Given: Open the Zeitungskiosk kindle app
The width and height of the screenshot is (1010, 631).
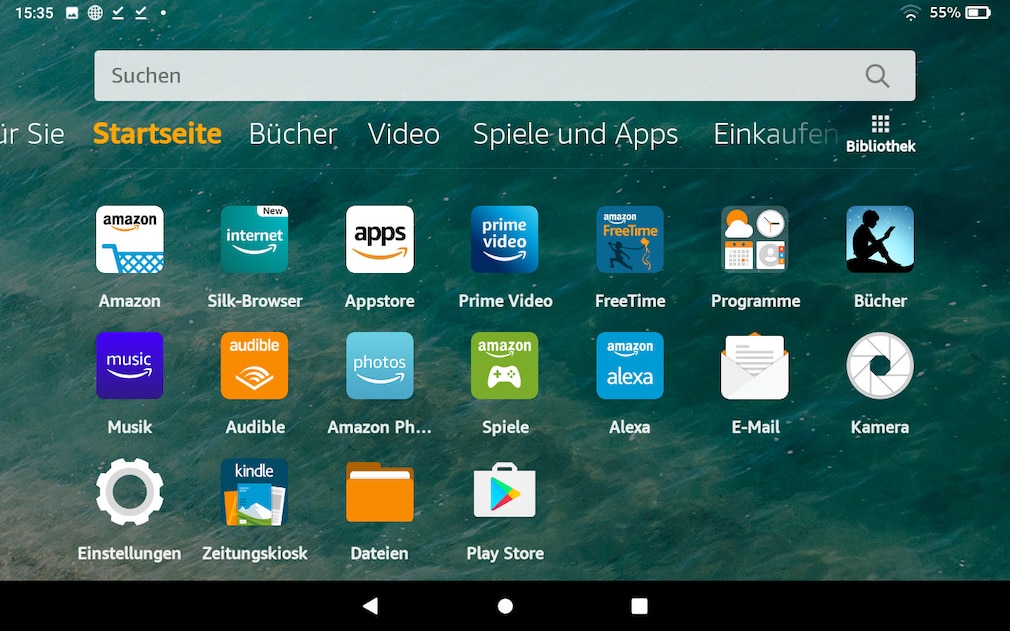Looking at the screenshot, I should (254, 492).
